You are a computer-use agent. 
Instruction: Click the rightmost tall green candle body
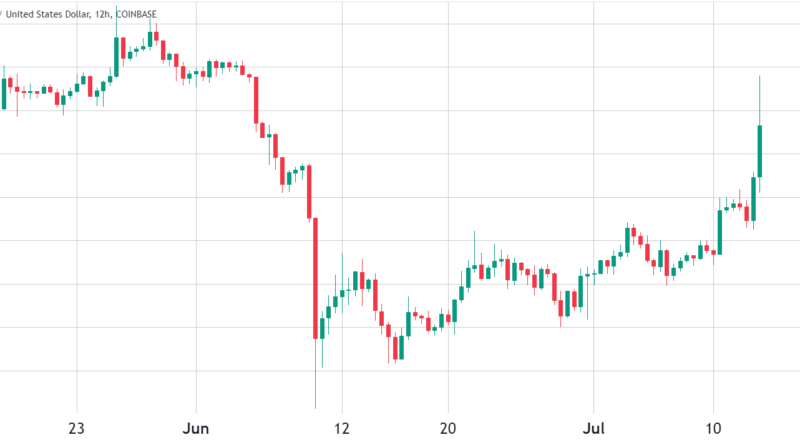coord(761,151)
